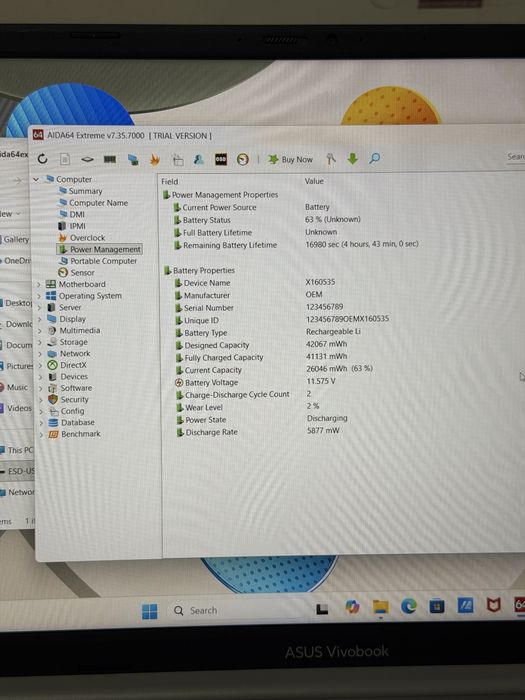The width and height of the screenshot is (525, 700).
Task: Open the SensorPanel gauge toolbar icon
Action: (x=242, y=159)
